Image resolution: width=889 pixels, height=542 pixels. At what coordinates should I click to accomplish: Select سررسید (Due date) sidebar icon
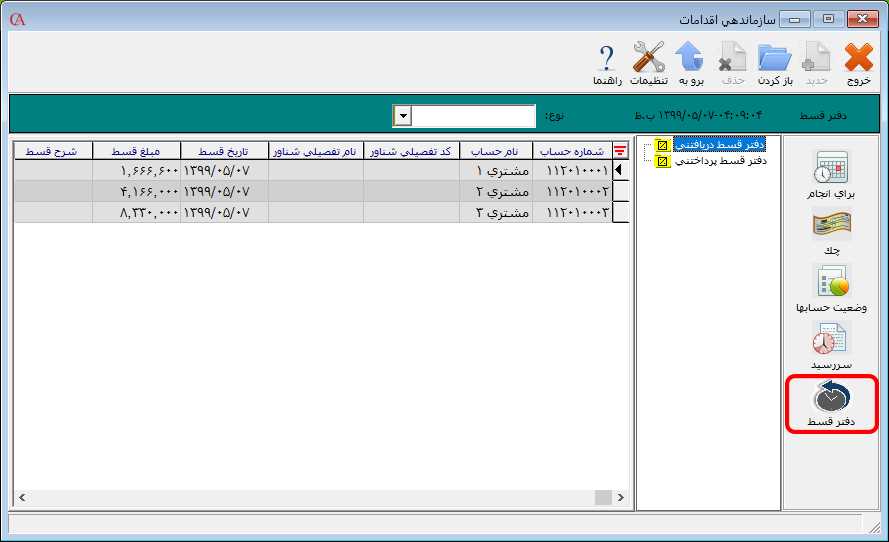point(832,346)
